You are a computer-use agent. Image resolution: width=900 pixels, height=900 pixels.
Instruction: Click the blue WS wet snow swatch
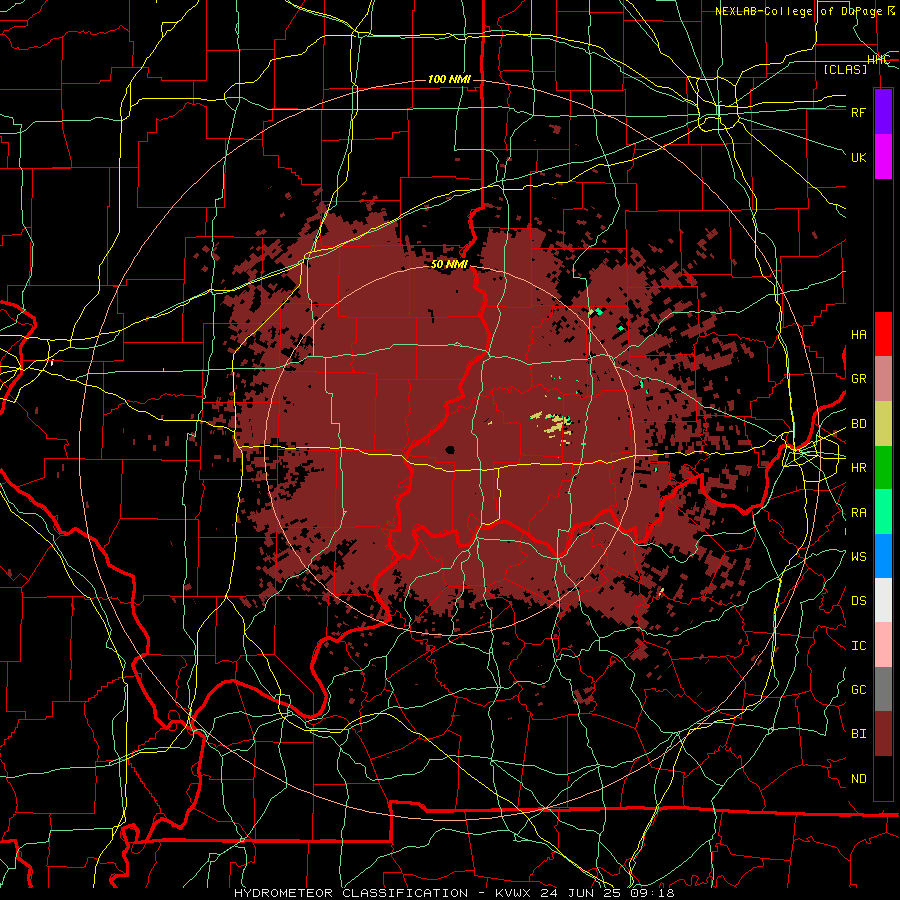coord(883,556)
